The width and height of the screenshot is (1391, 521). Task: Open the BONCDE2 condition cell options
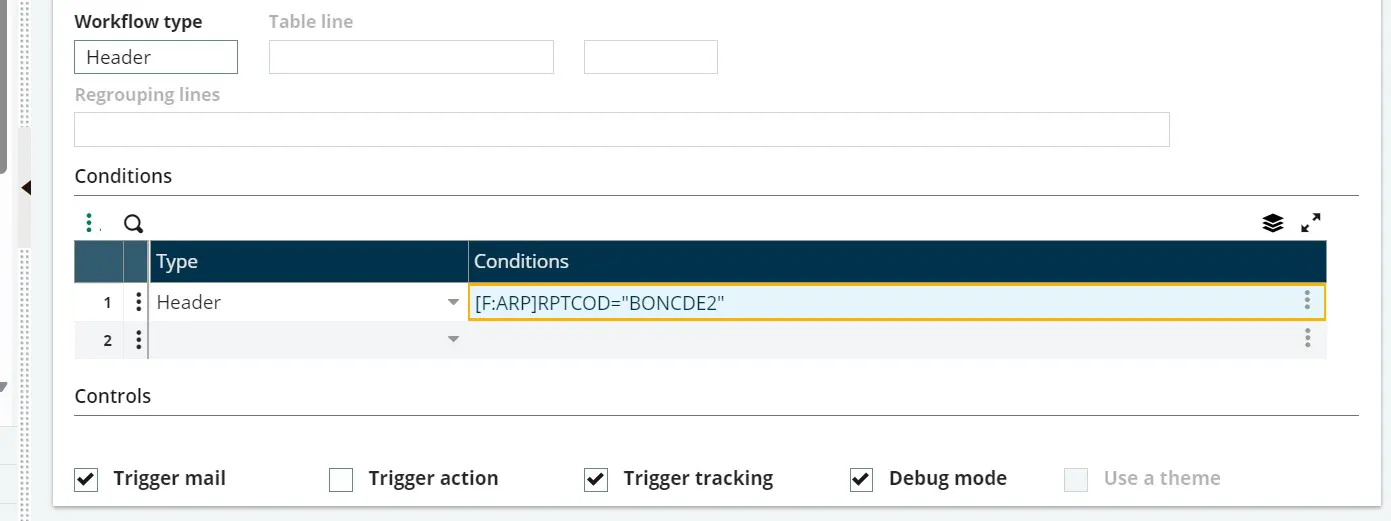[x=1307, y=300]
